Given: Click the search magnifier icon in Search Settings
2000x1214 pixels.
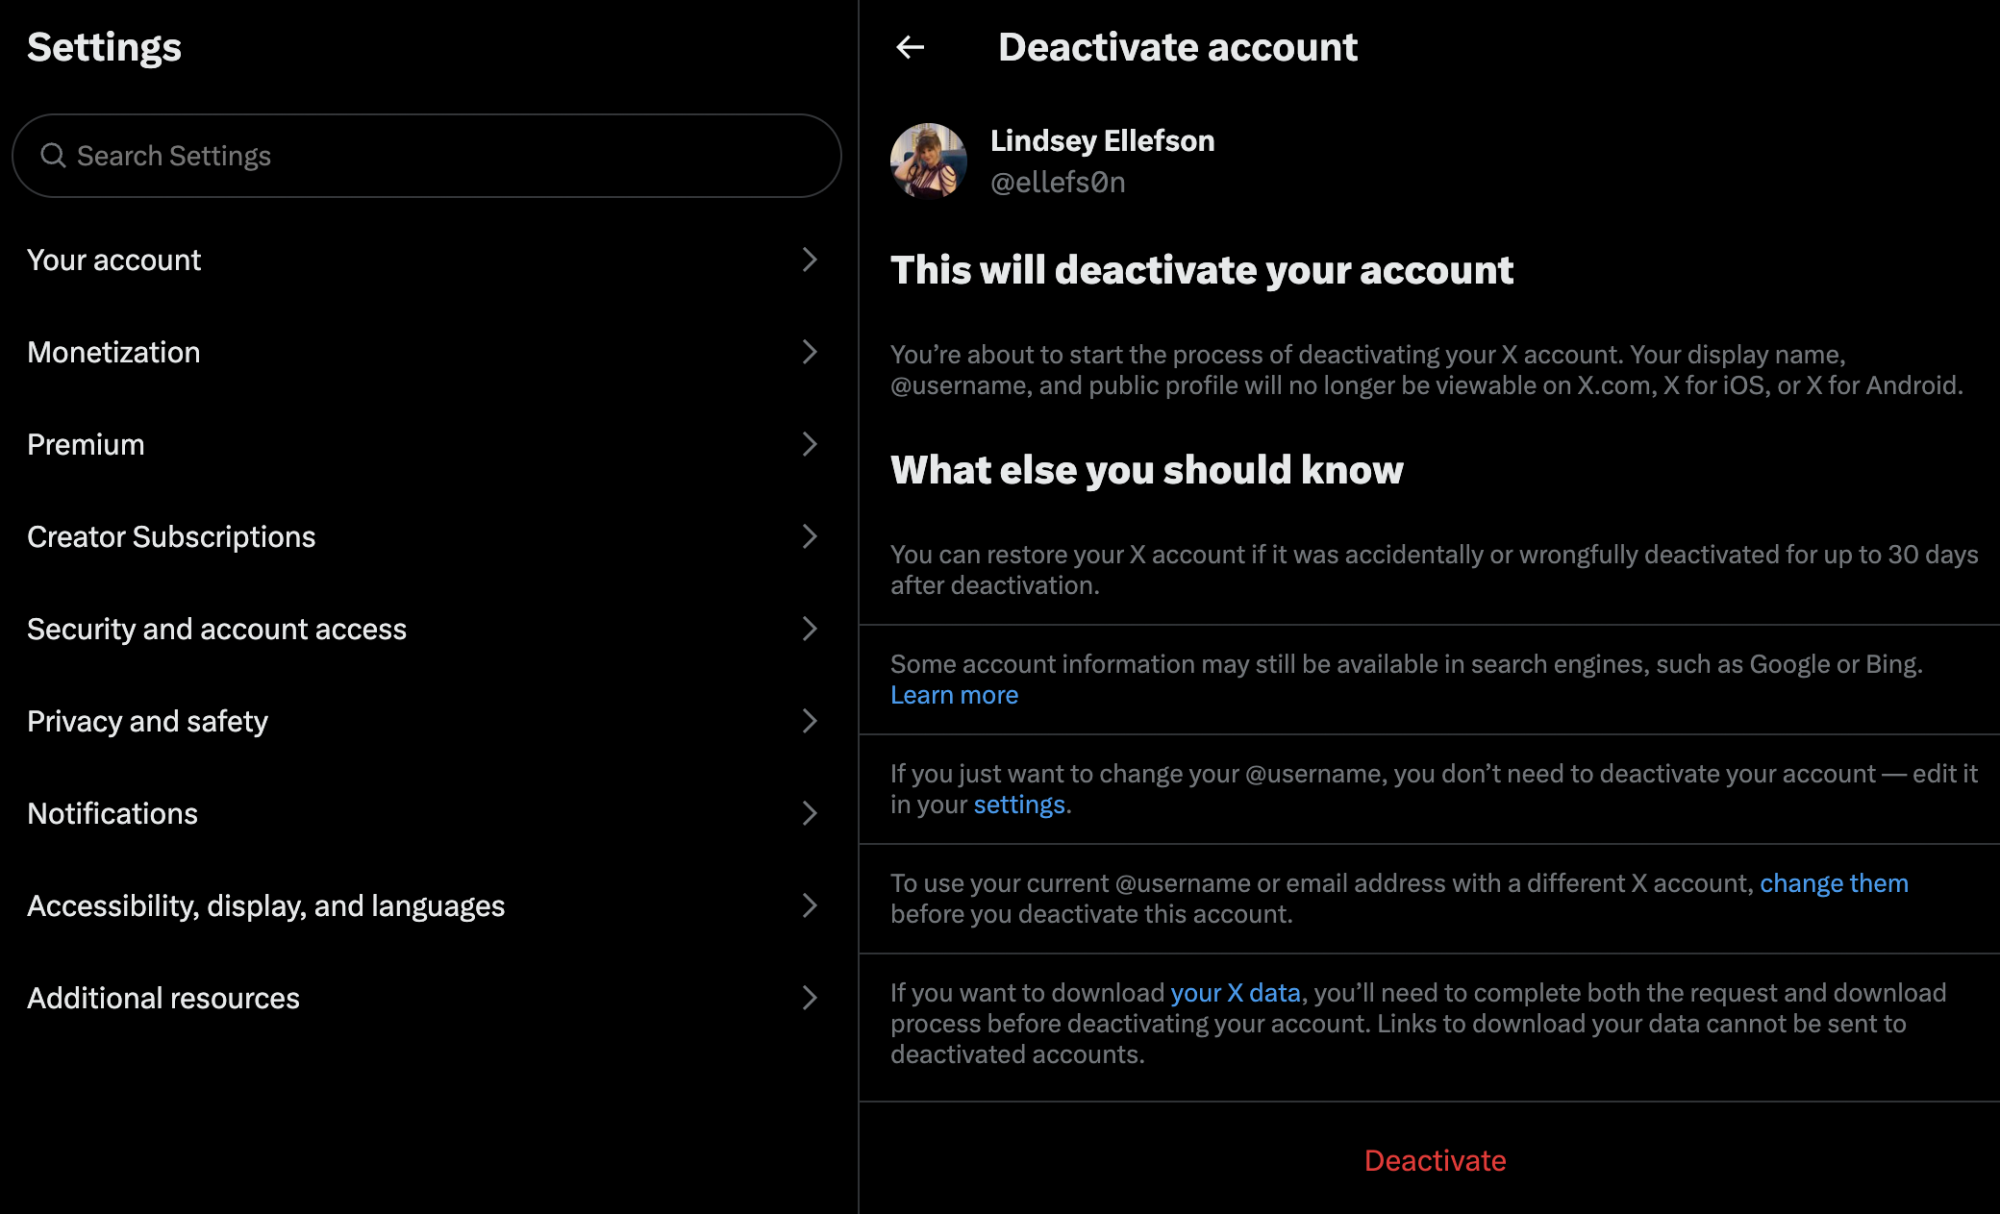Looking at the screenshot, I should coord(53,155).
